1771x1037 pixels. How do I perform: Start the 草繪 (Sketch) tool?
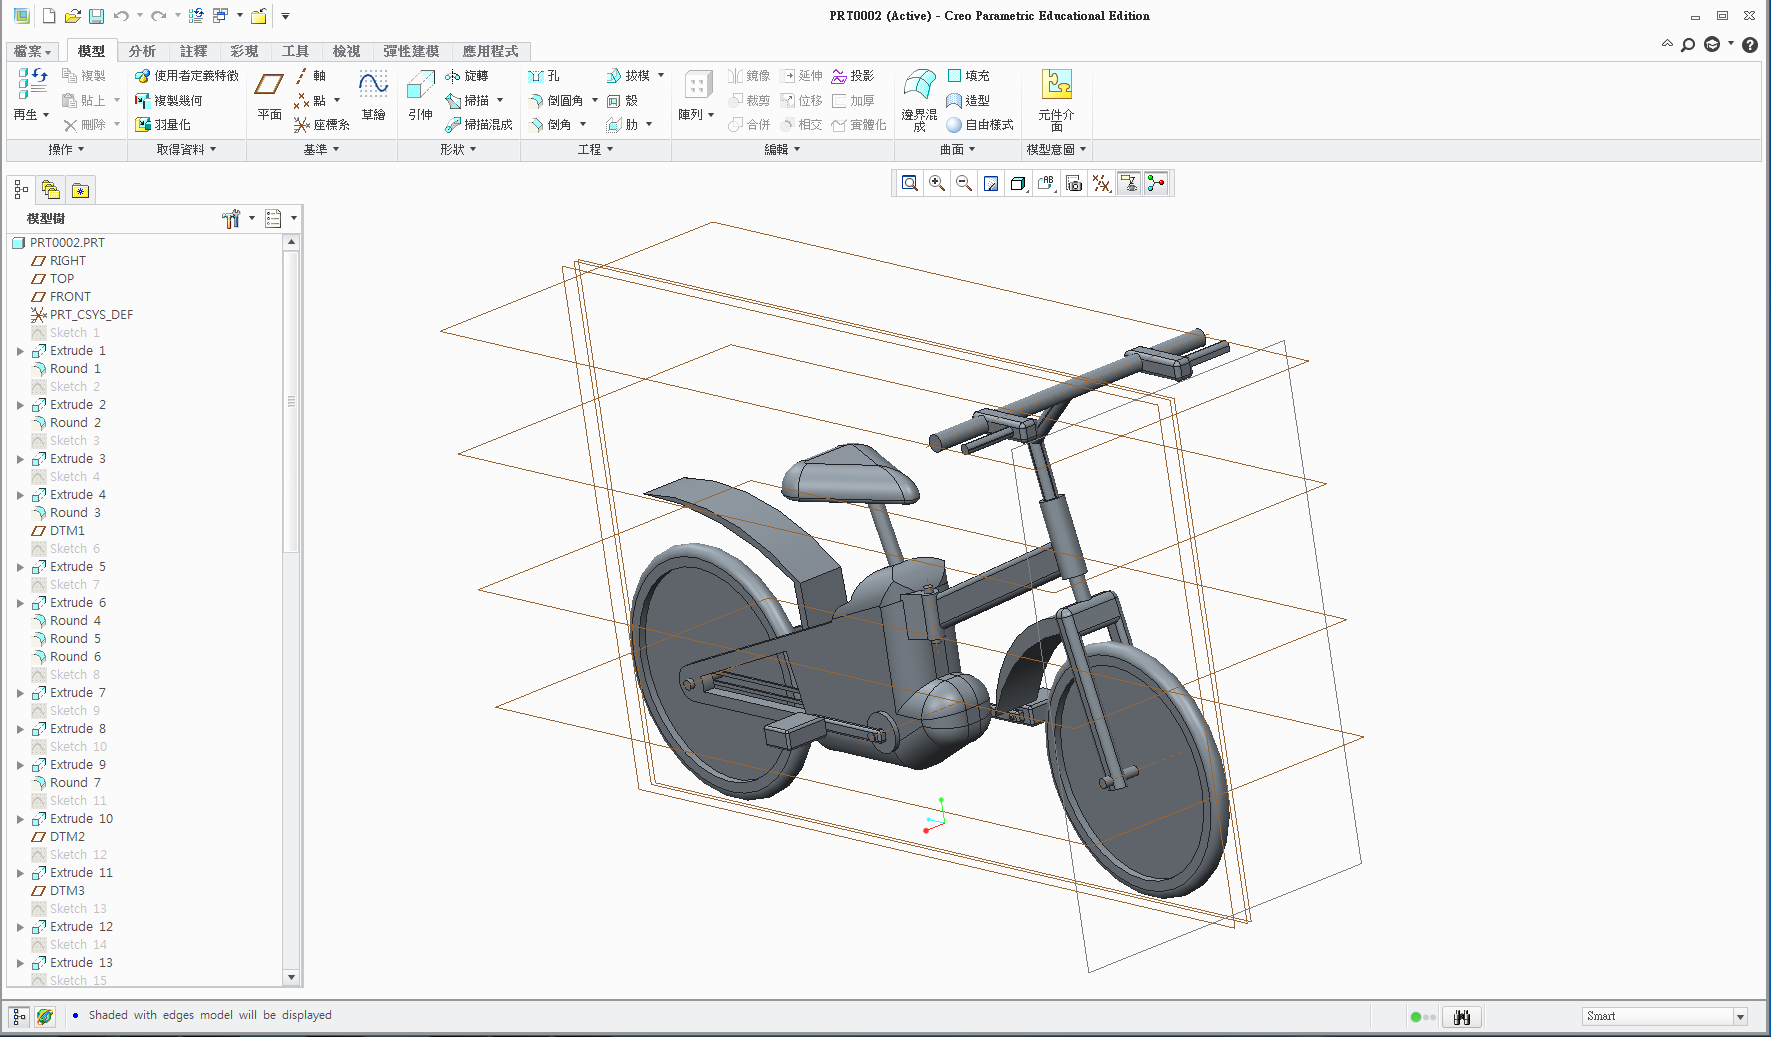click(373, 96)
